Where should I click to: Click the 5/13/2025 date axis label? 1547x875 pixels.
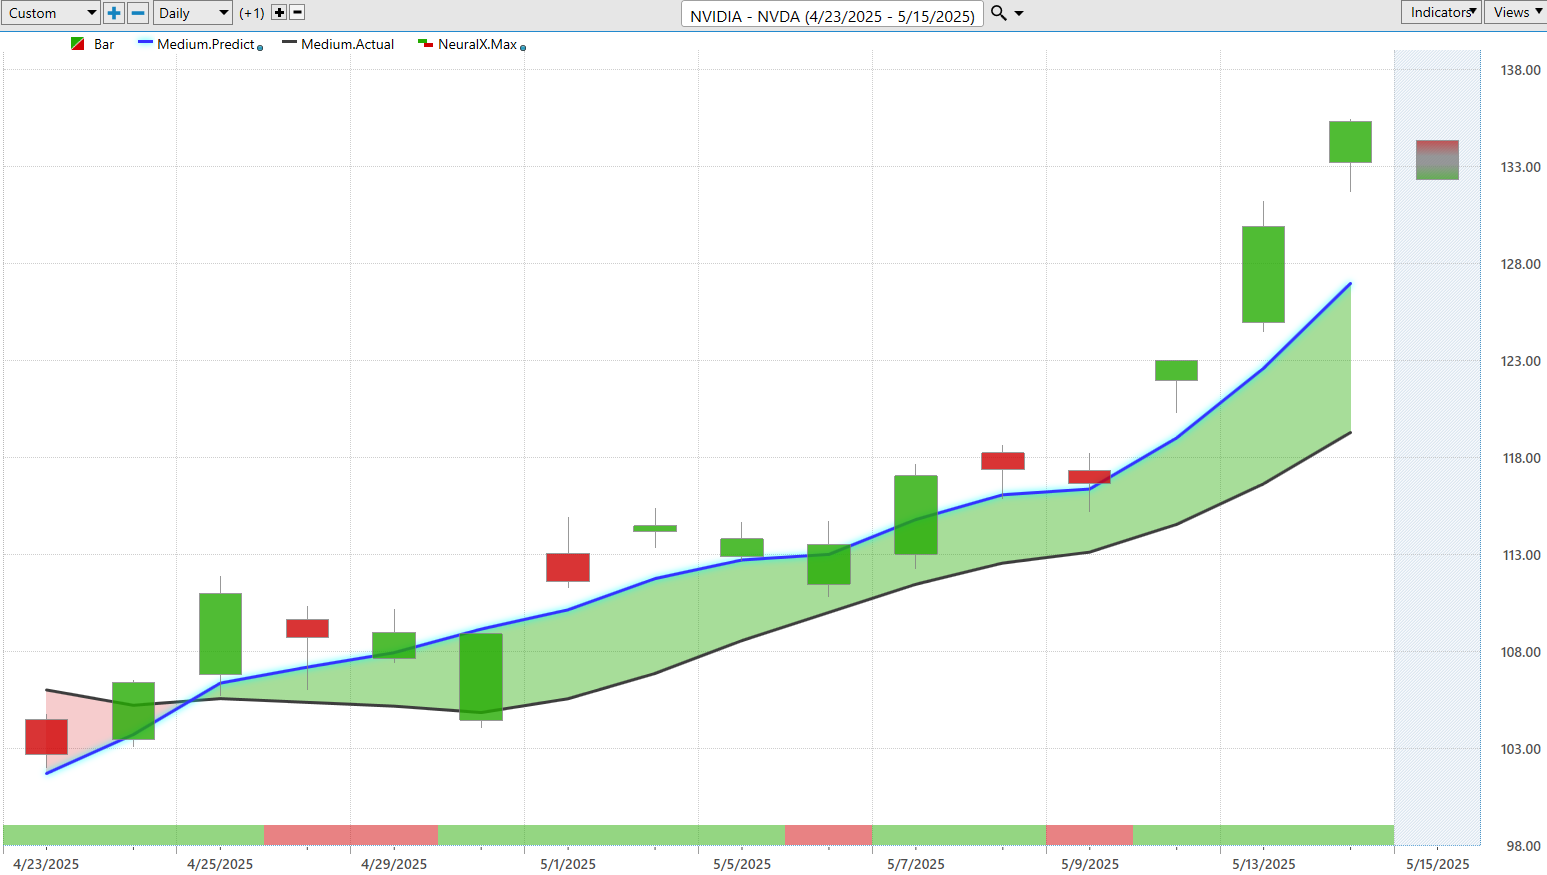(1263, 864)
